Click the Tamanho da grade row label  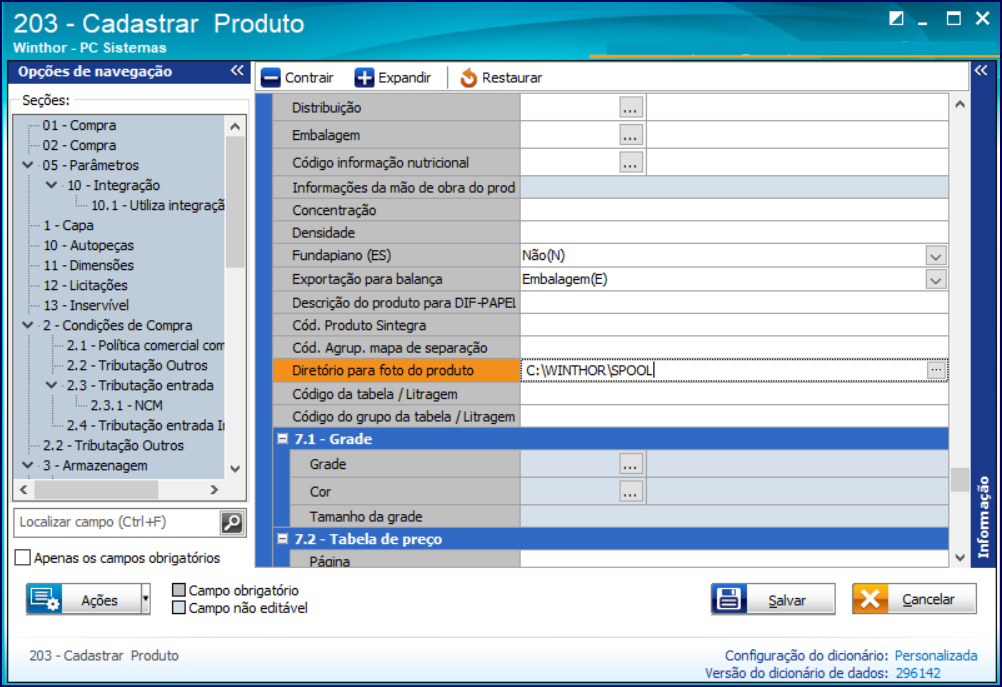coord(366,516)
